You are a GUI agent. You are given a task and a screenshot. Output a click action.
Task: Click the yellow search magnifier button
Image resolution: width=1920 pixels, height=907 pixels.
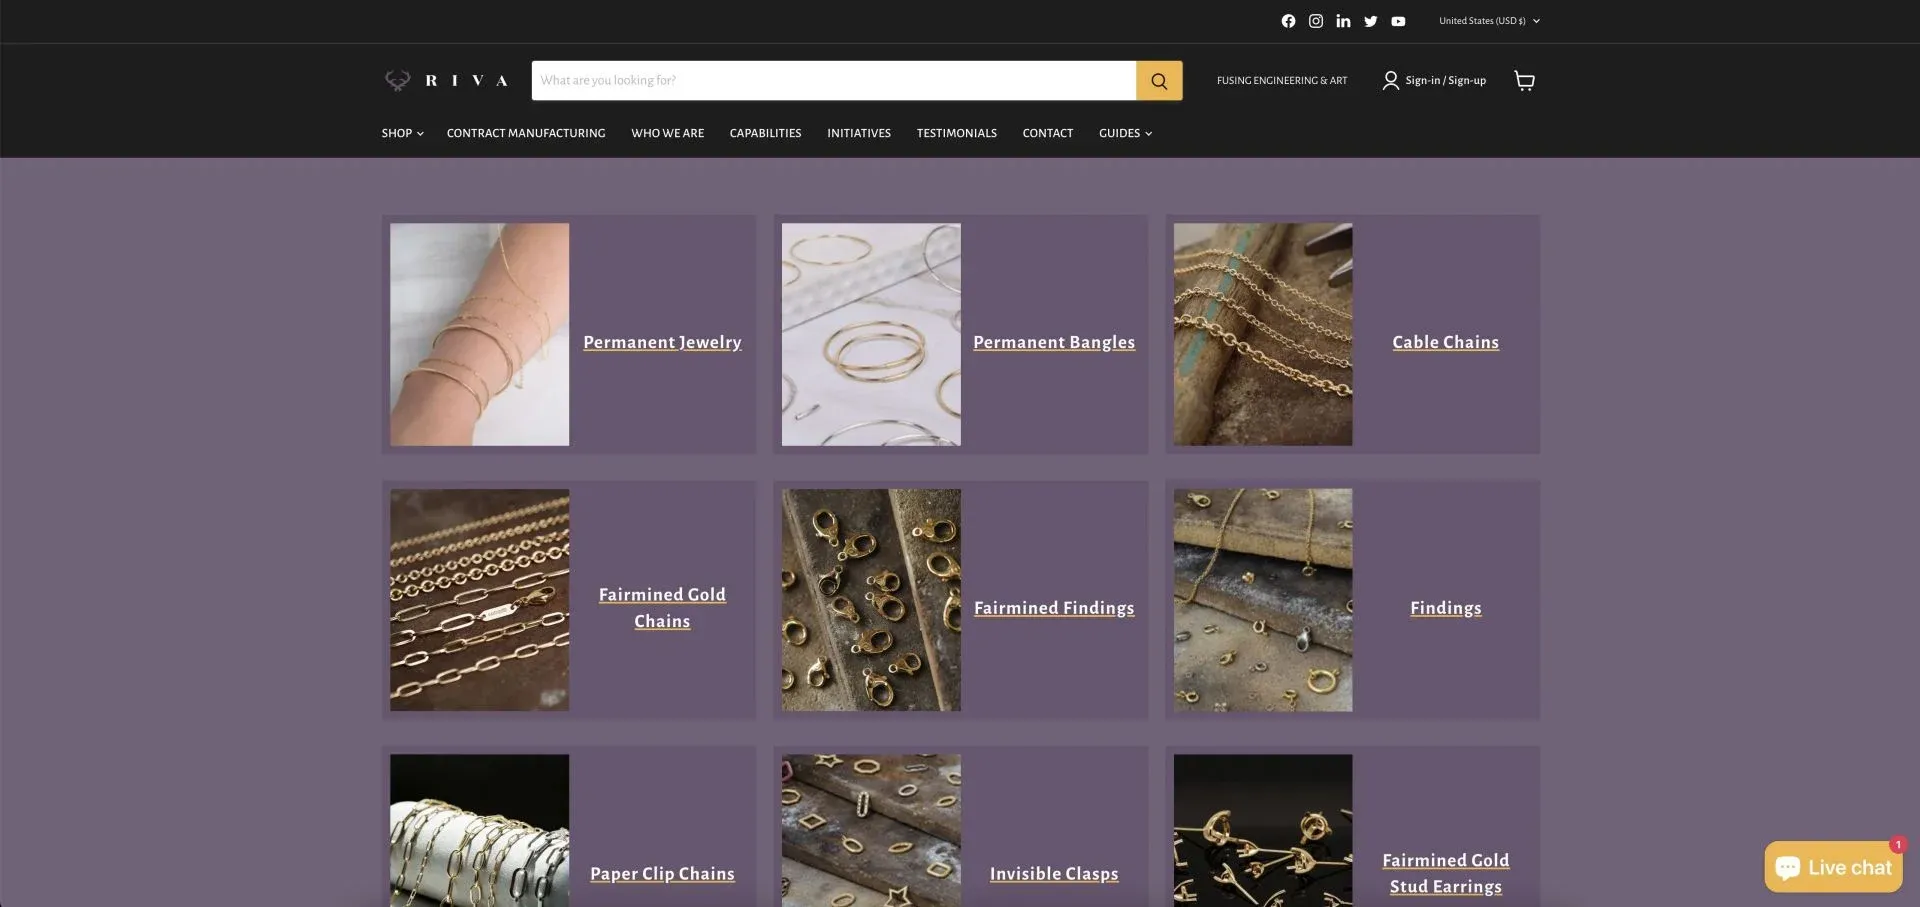(1159, 81)
